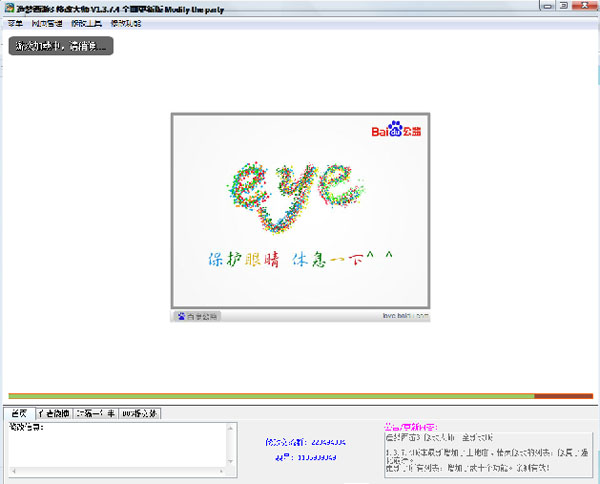
Task: Maximize the application window
Action: pos(563,6)
